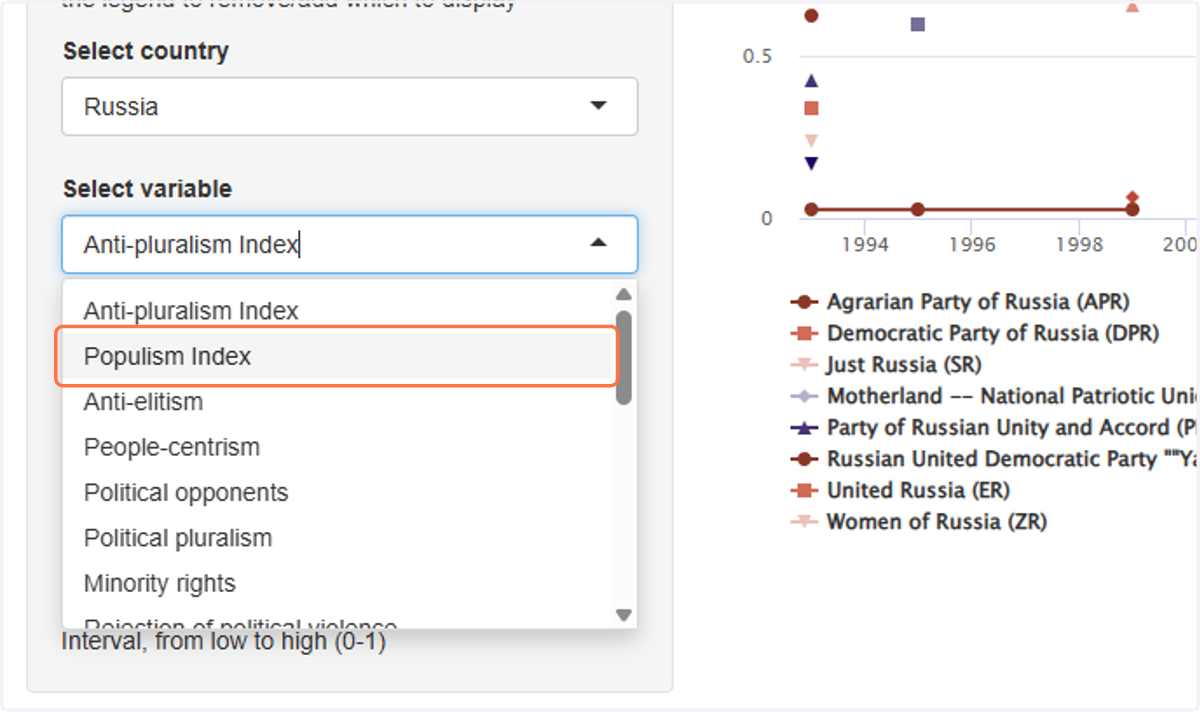
Task: Choose the Populism Index option
Action: coord(338,356)
